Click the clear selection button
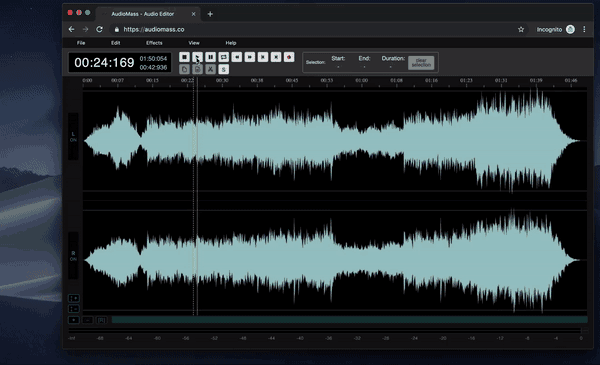The width and height of the screenshot is (600, 365). click(421, 63)
